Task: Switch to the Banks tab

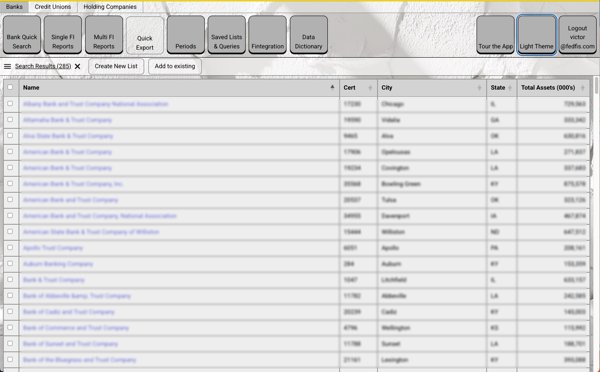Action: click(14, 7)
